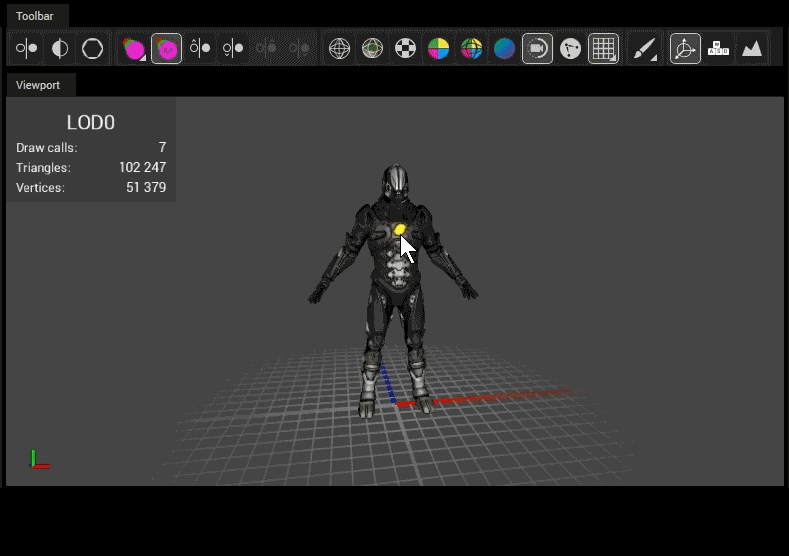Click the connected-dots skeleton icon
The width and height of the screenshot is (789, 556).
pyautogui.click(x=571, y=48)
